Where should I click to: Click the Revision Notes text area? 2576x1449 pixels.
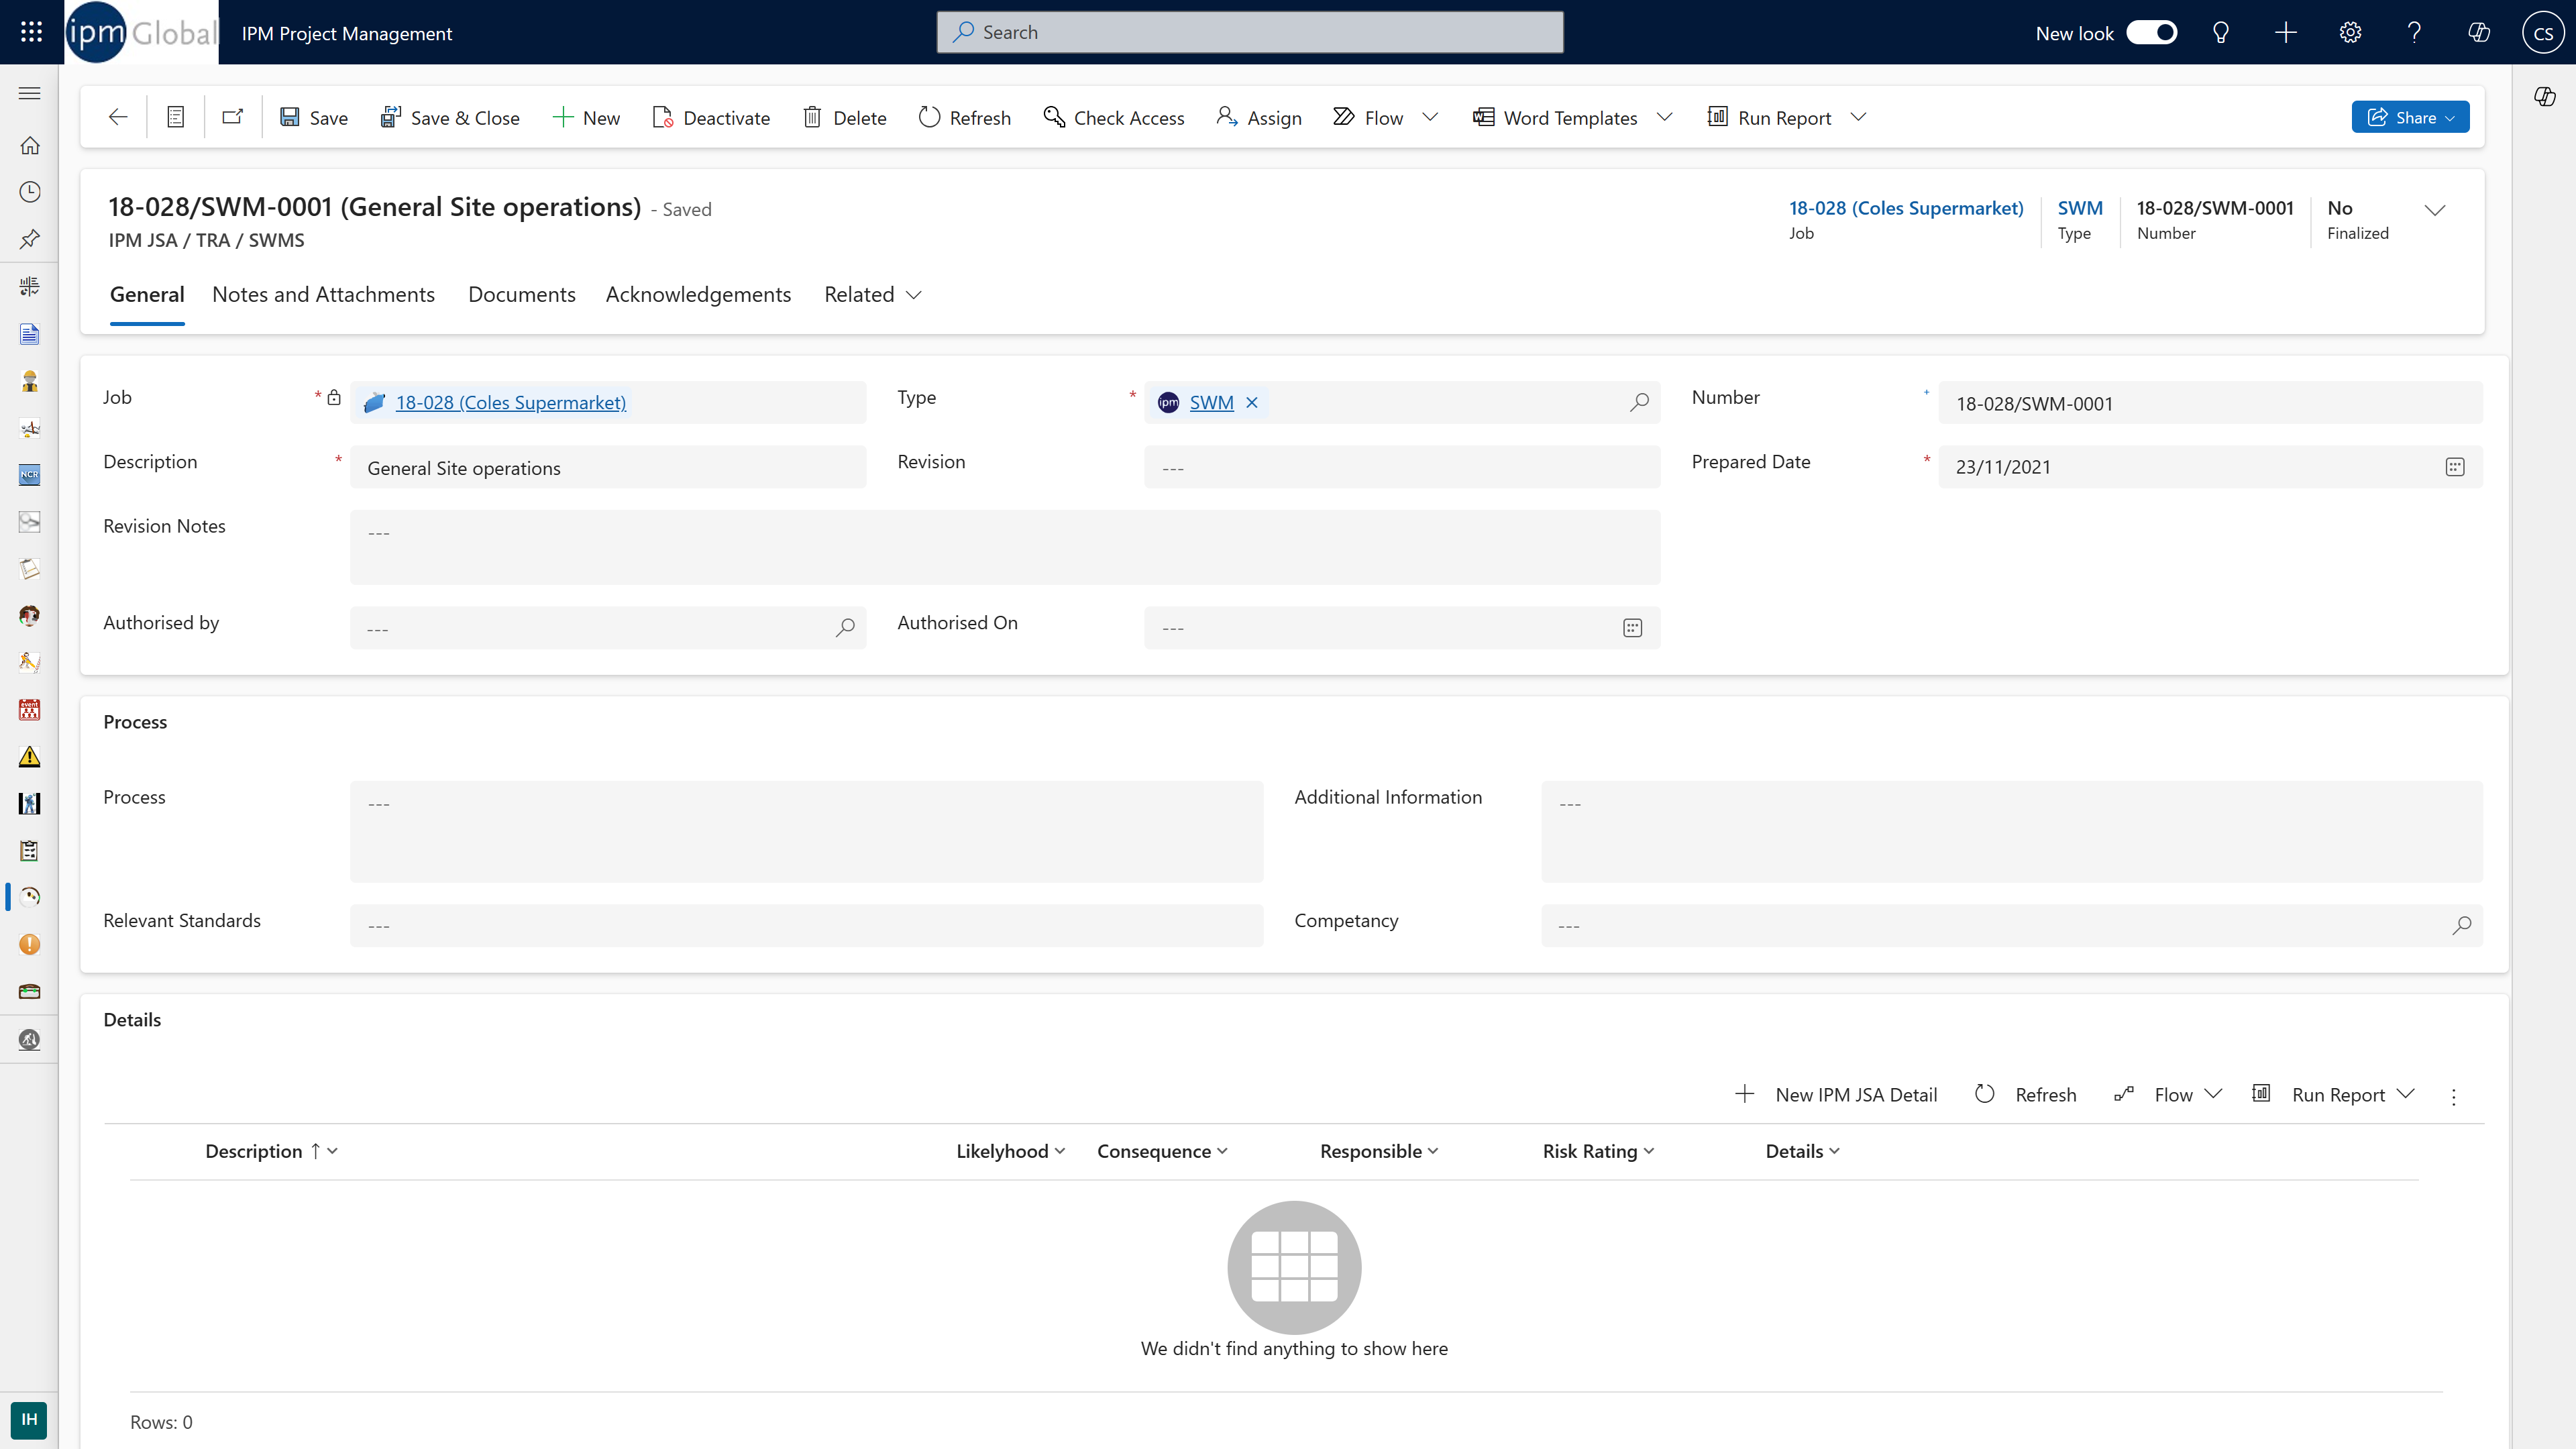pyautogui.click(x=1005, y=547)
